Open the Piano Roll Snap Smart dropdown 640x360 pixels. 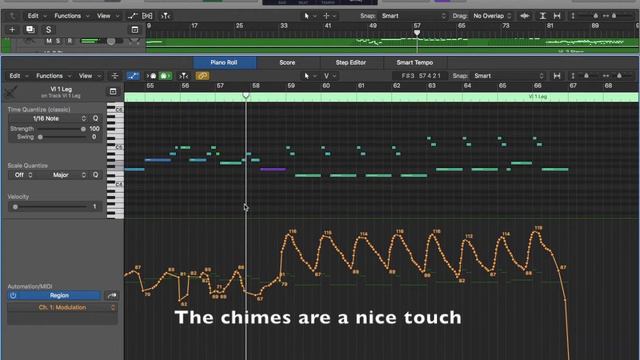(508, 76)
